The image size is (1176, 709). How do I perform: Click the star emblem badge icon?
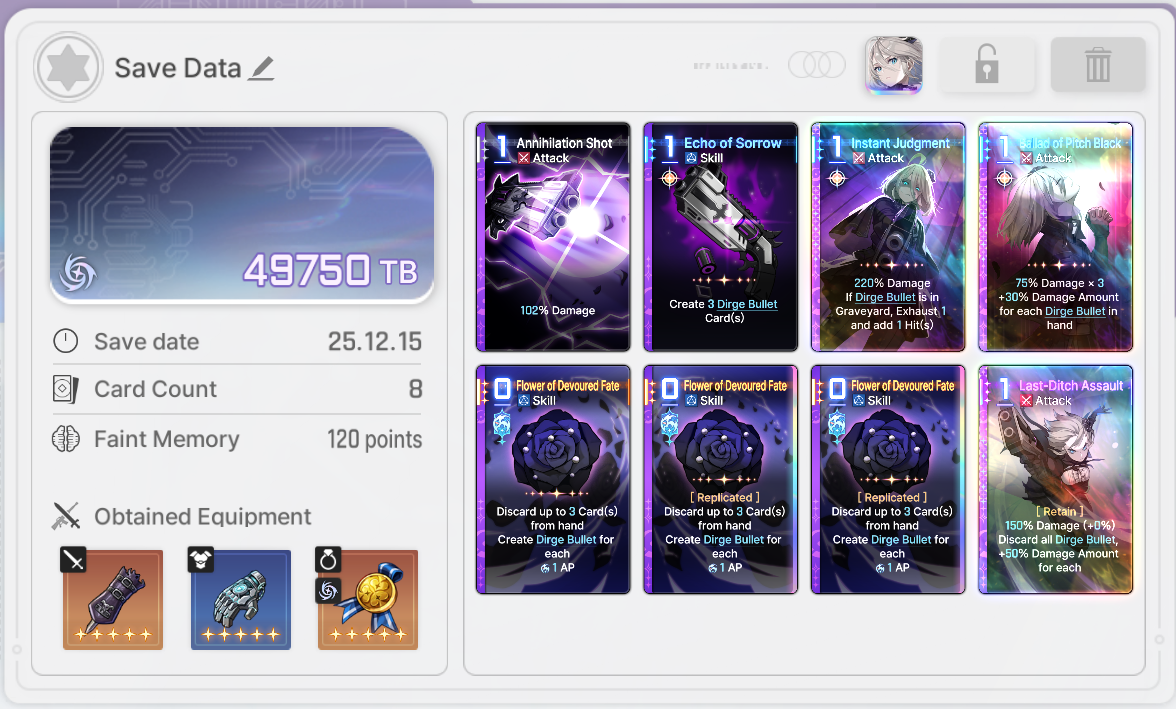click(x=68, y=68)
